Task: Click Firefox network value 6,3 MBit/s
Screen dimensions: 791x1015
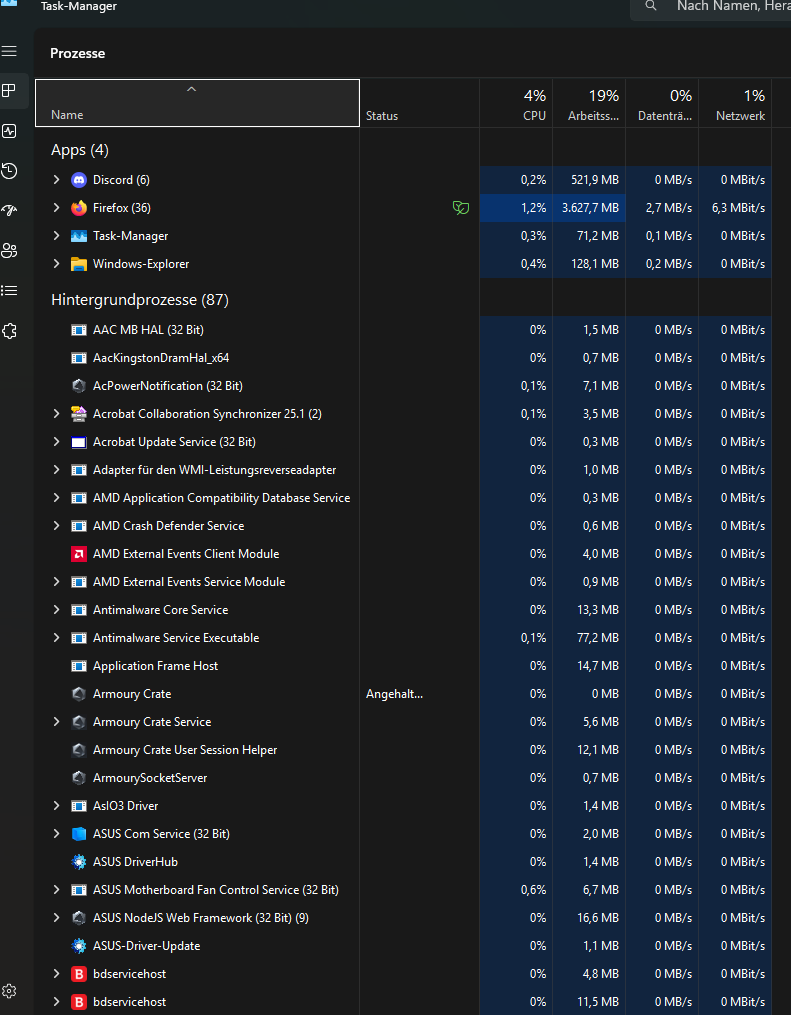Action: point(739,208)
